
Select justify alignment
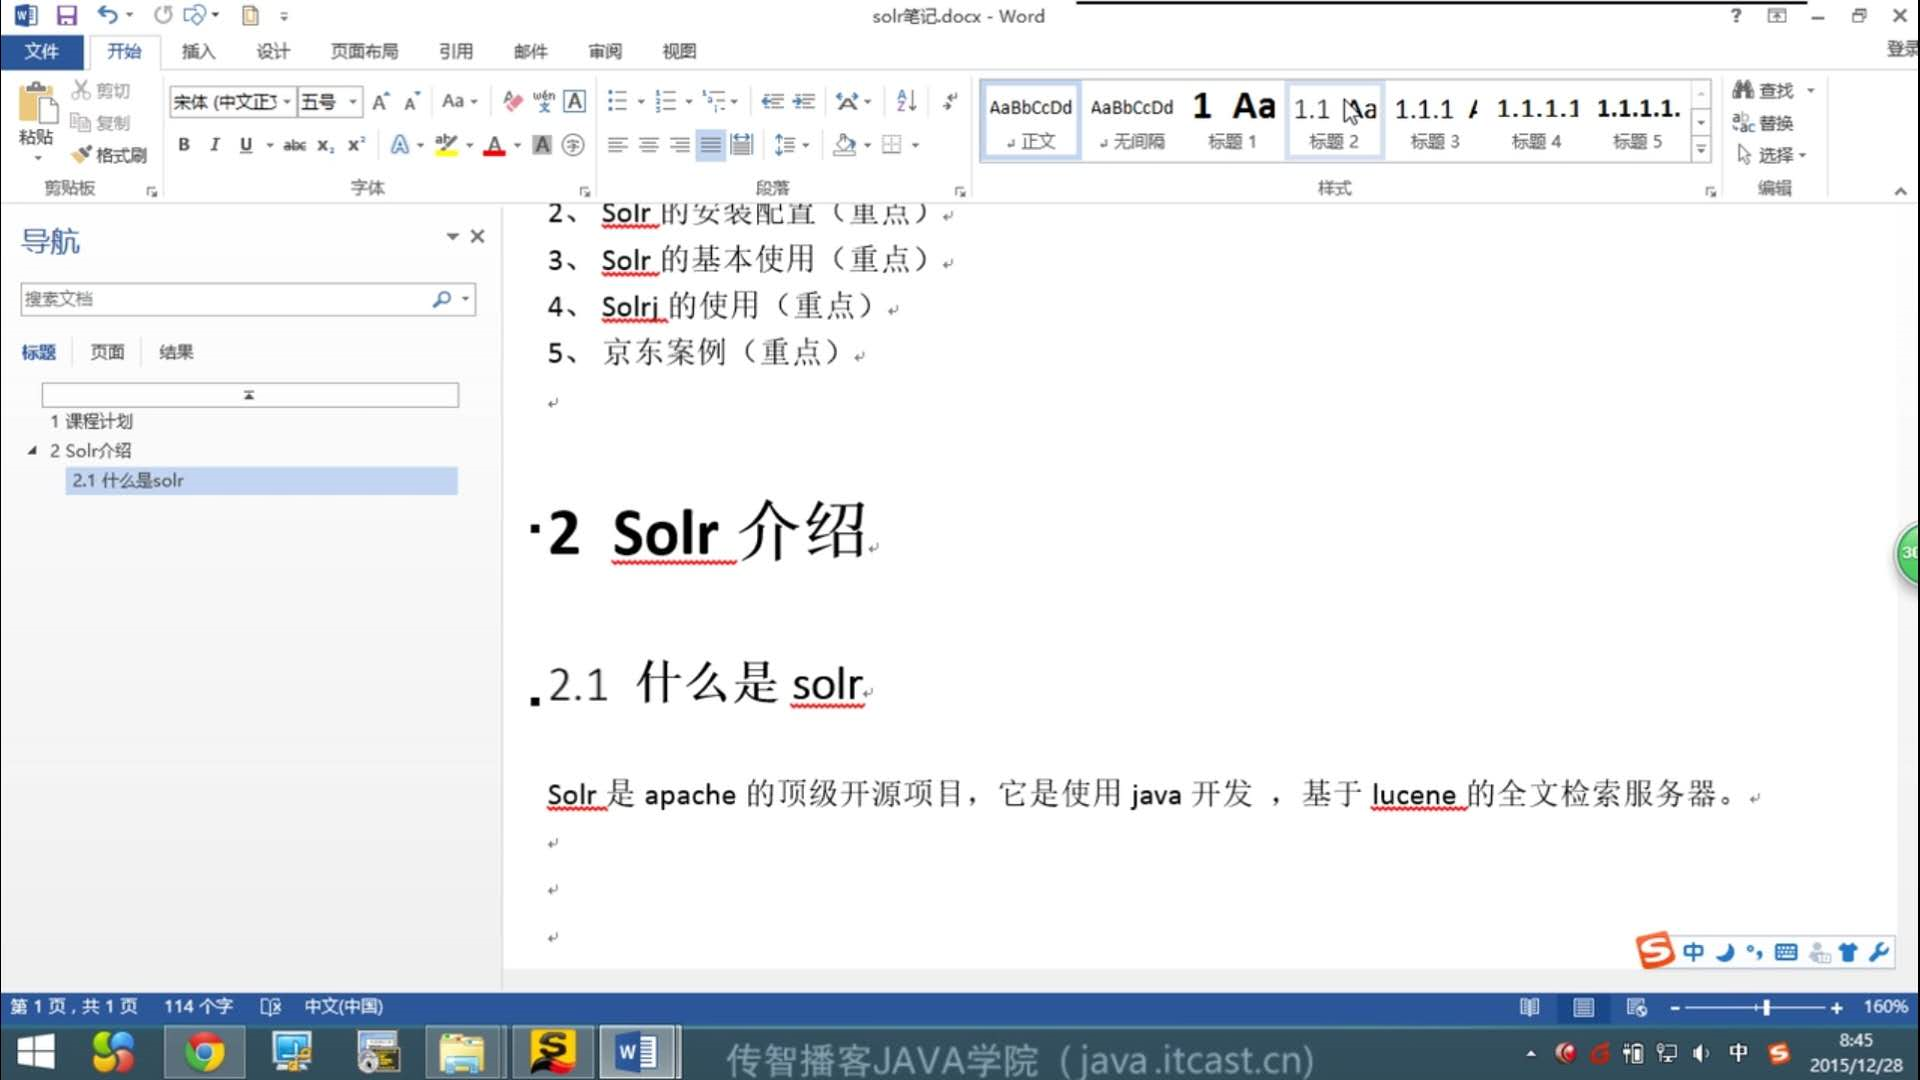click(x=710, y=145)
